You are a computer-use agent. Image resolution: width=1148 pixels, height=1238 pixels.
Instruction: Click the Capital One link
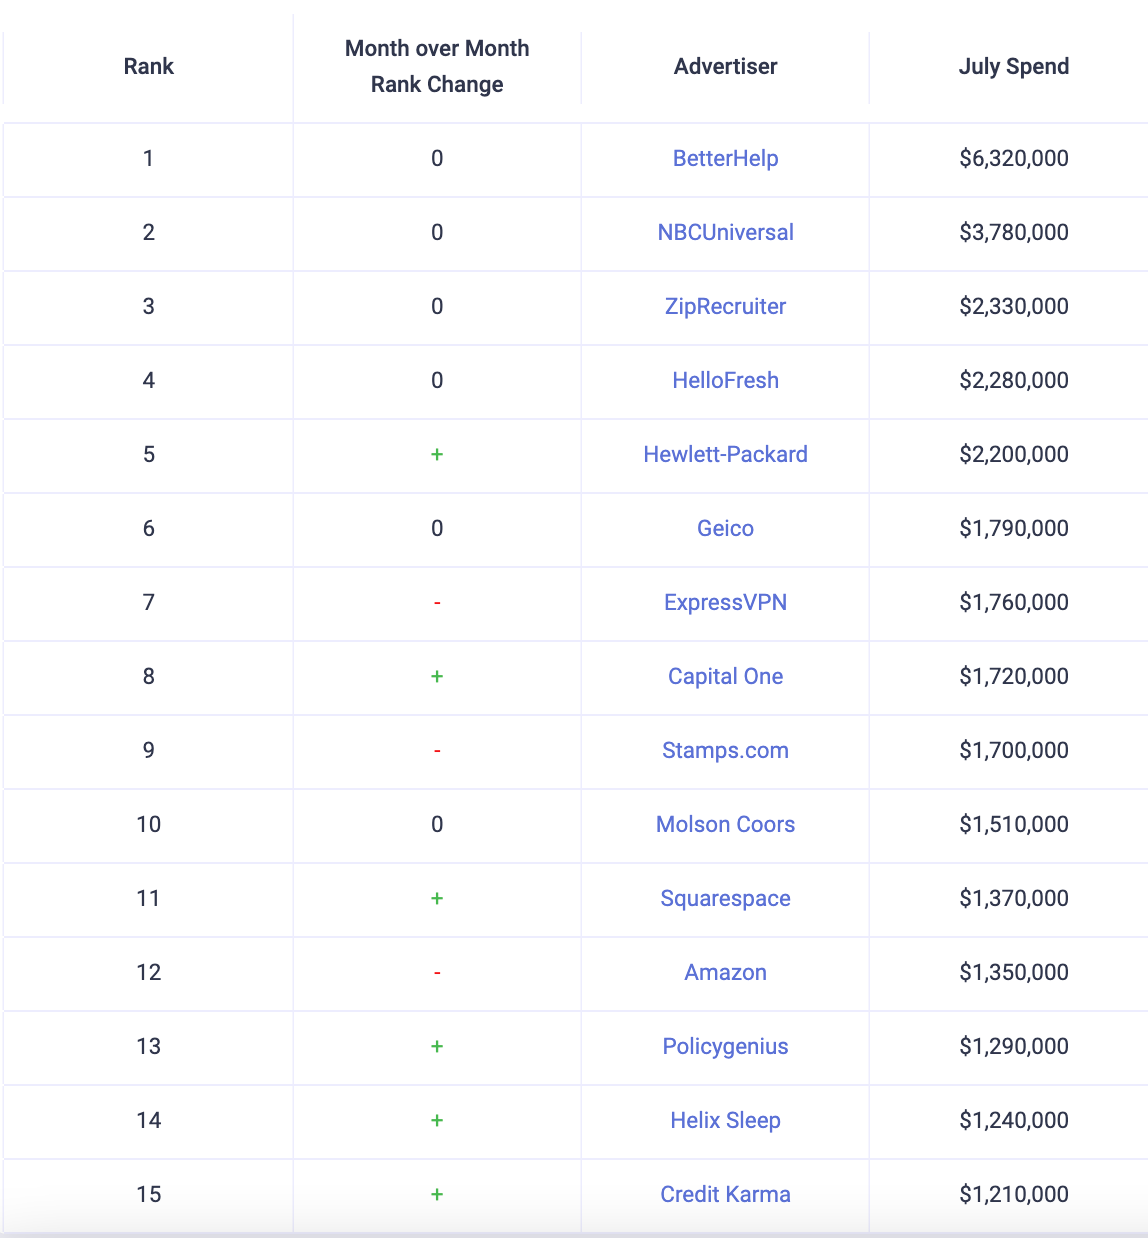point(725,676)
